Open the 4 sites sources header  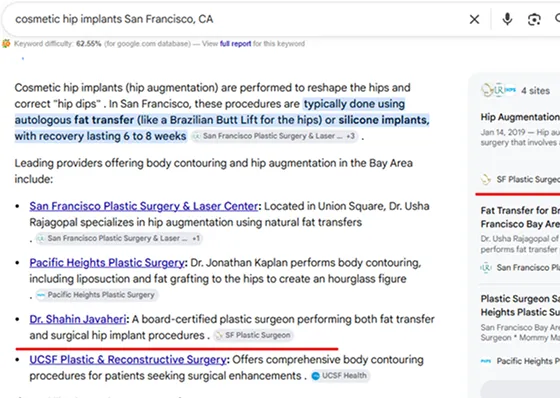click(516, 91)
